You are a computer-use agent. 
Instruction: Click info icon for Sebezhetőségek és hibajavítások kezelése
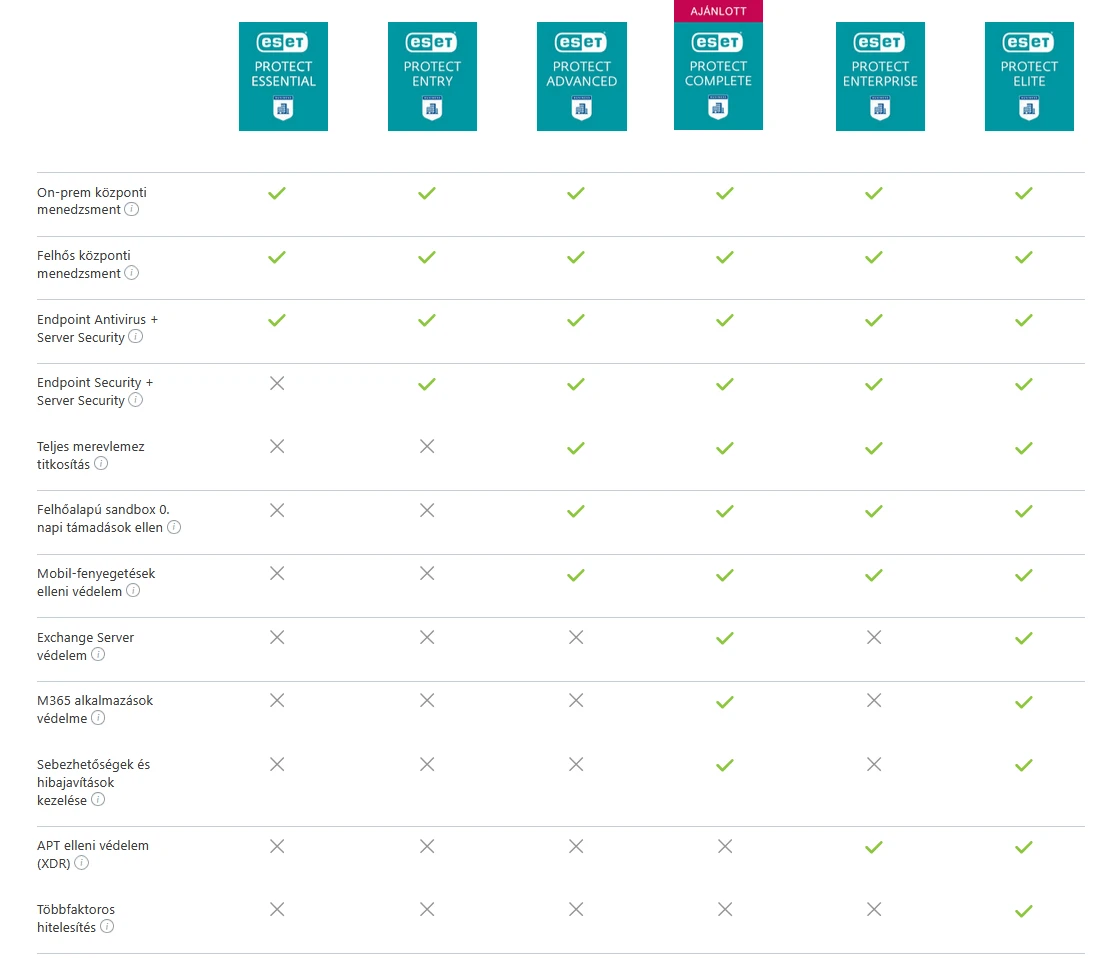coord(98,799)
